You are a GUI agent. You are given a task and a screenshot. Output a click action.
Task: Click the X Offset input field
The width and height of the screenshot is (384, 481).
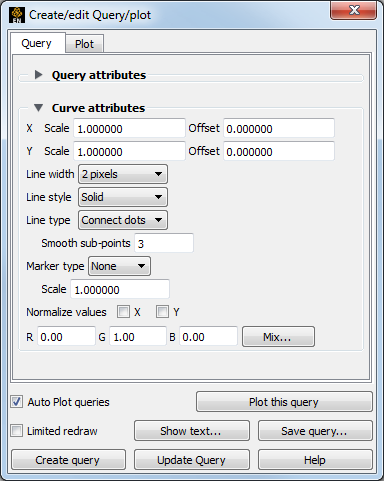point(279,128)
